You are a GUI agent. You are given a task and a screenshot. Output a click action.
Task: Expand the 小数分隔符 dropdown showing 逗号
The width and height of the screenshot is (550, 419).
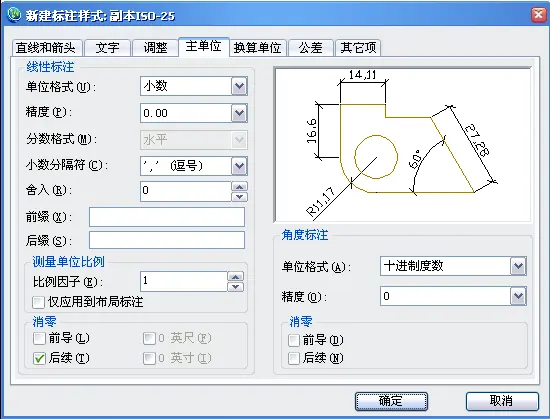[194, 166]
